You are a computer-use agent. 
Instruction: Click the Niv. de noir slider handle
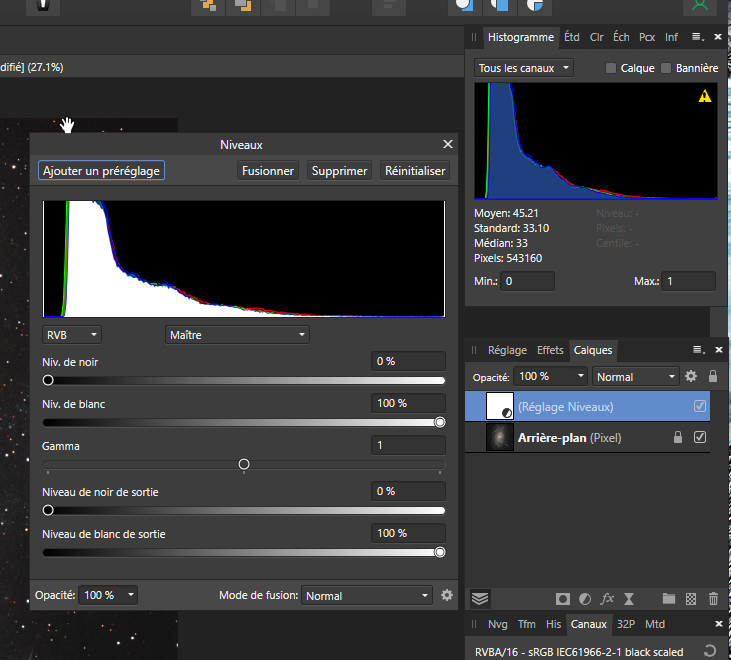pos(48,380)
